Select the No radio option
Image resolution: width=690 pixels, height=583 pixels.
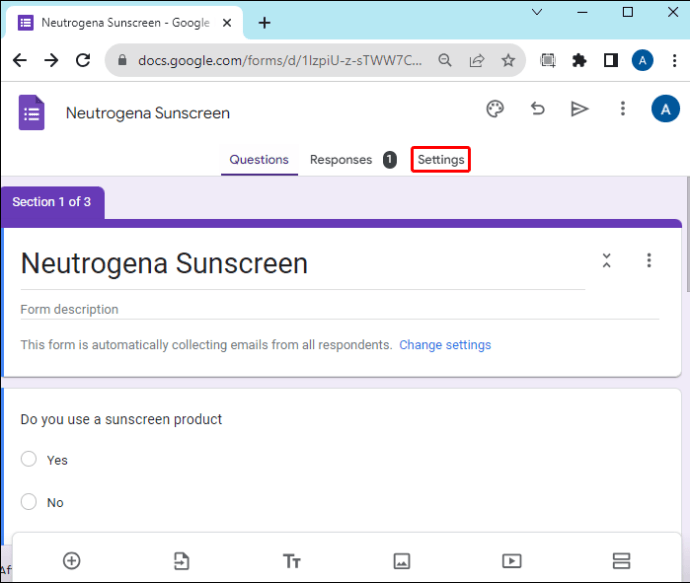pyautogui.click(x=29, y=501)
